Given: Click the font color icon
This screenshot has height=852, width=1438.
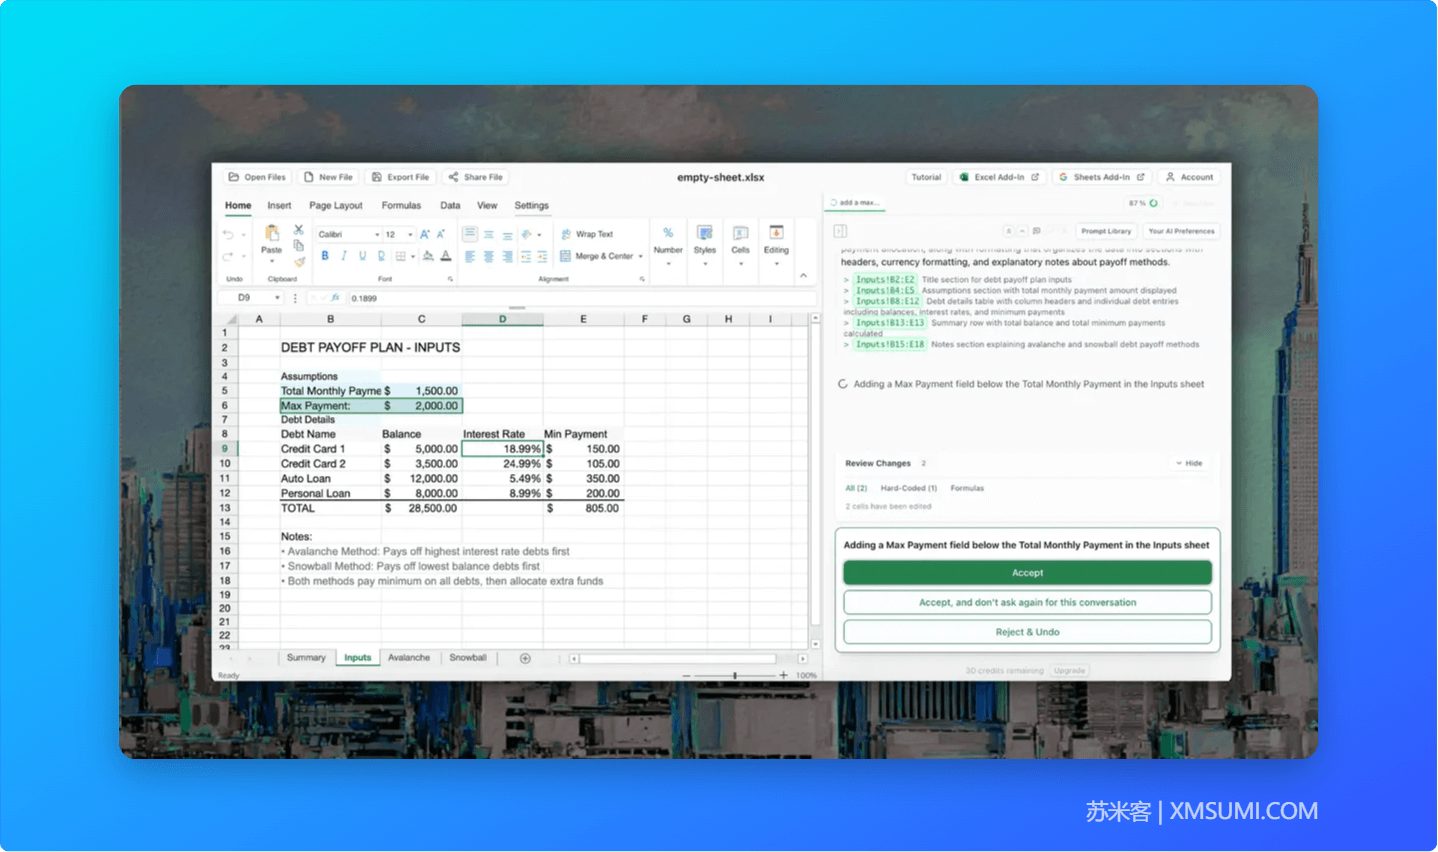Looking at the screenshot, I should pos(446,256).
